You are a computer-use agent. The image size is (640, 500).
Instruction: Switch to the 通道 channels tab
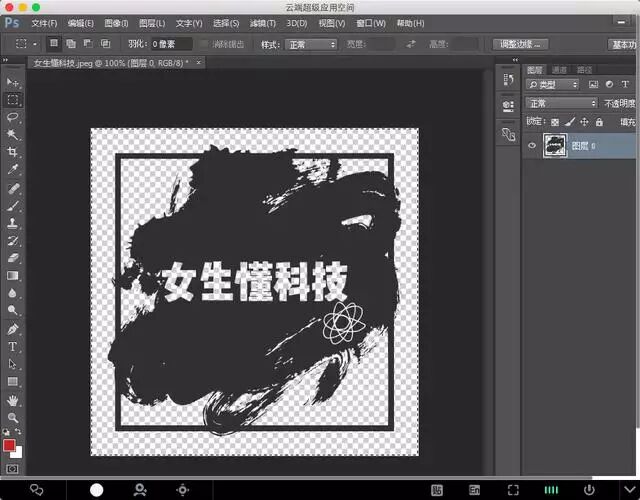[559, 70]
